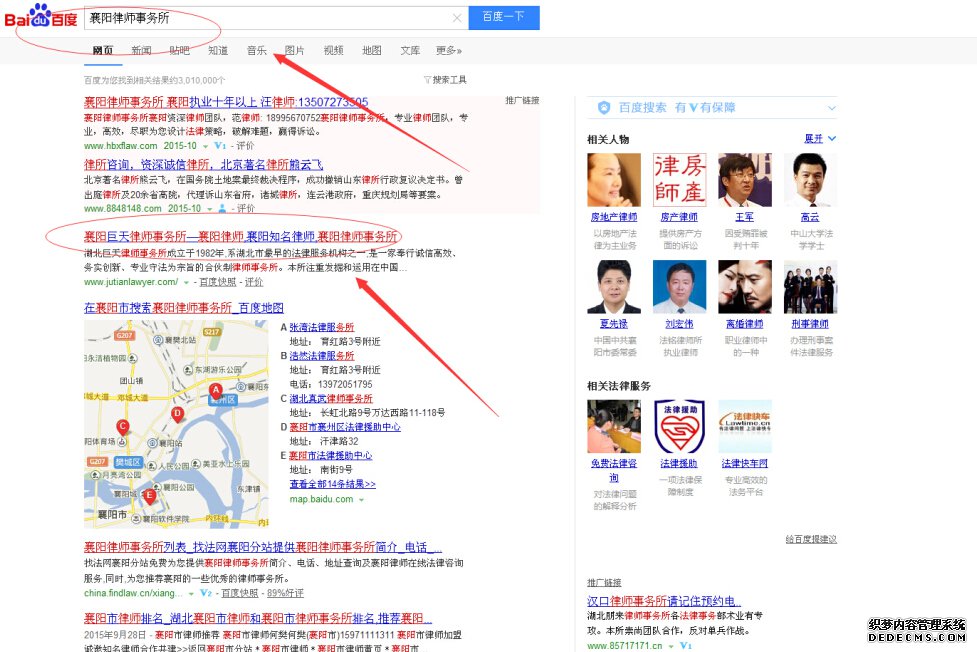The height and width of the screenshot is (652, 977).
Task: Open 搜索工具 filter options
Action: pos(445,80)
